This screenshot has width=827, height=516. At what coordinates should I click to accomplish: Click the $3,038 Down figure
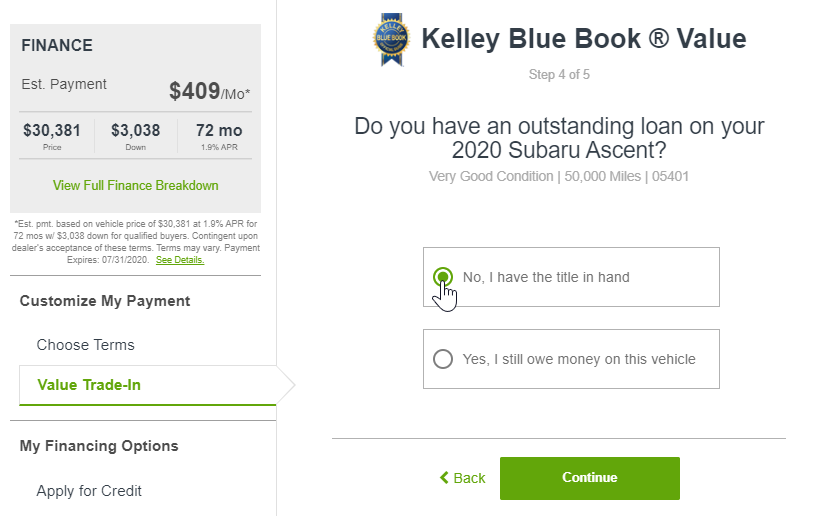(x=136, y=136)
